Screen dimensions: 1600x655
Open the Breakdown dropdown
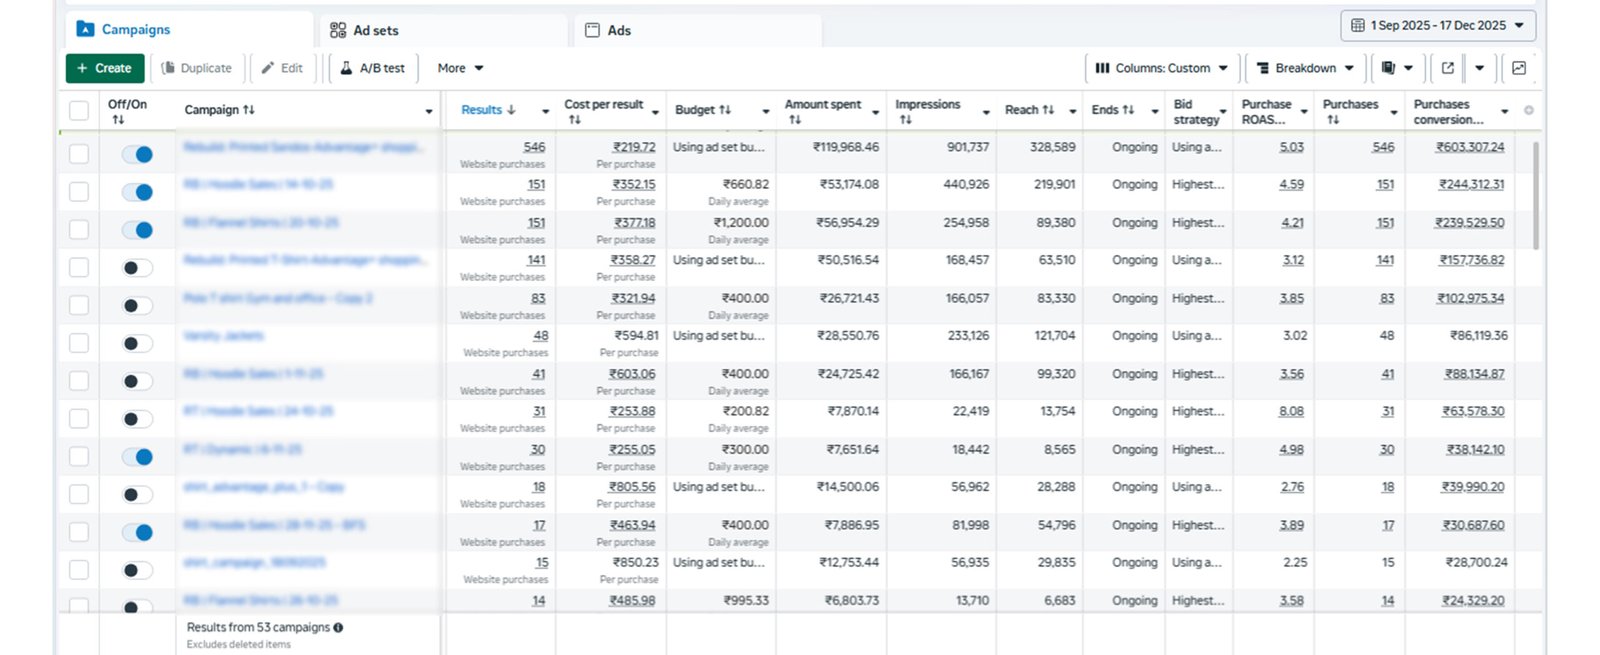(x=1305, y=68)
